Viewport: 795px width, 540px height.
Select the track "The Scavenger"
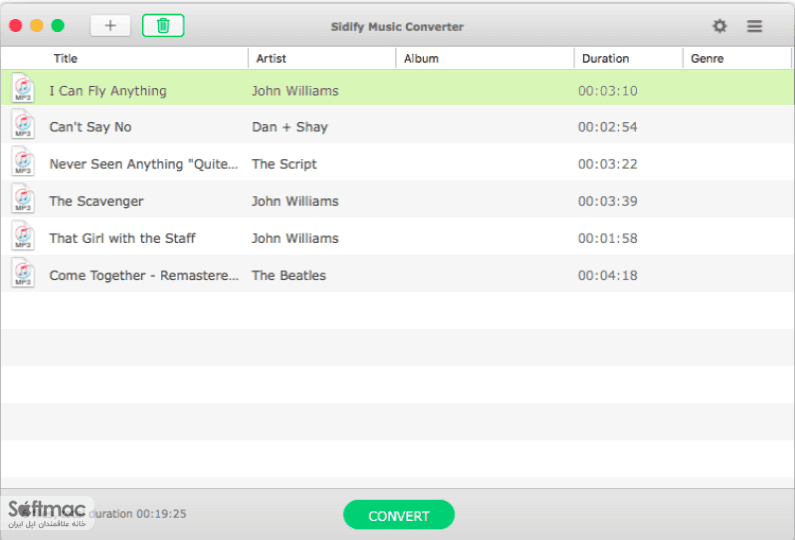tap(96, 201)
